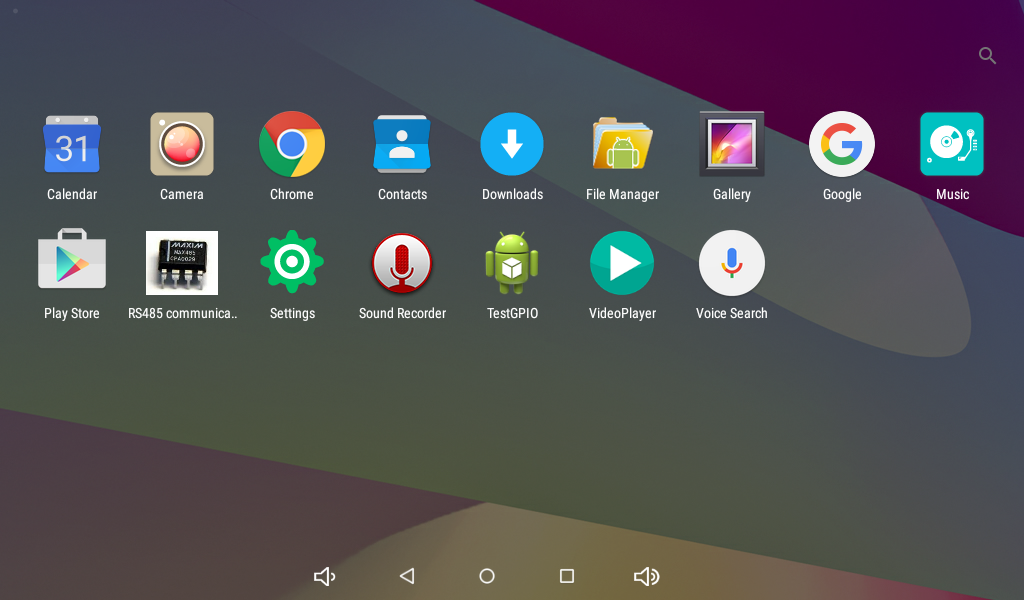
Task: Show recent apps with the square button
Action: point(567,576)
